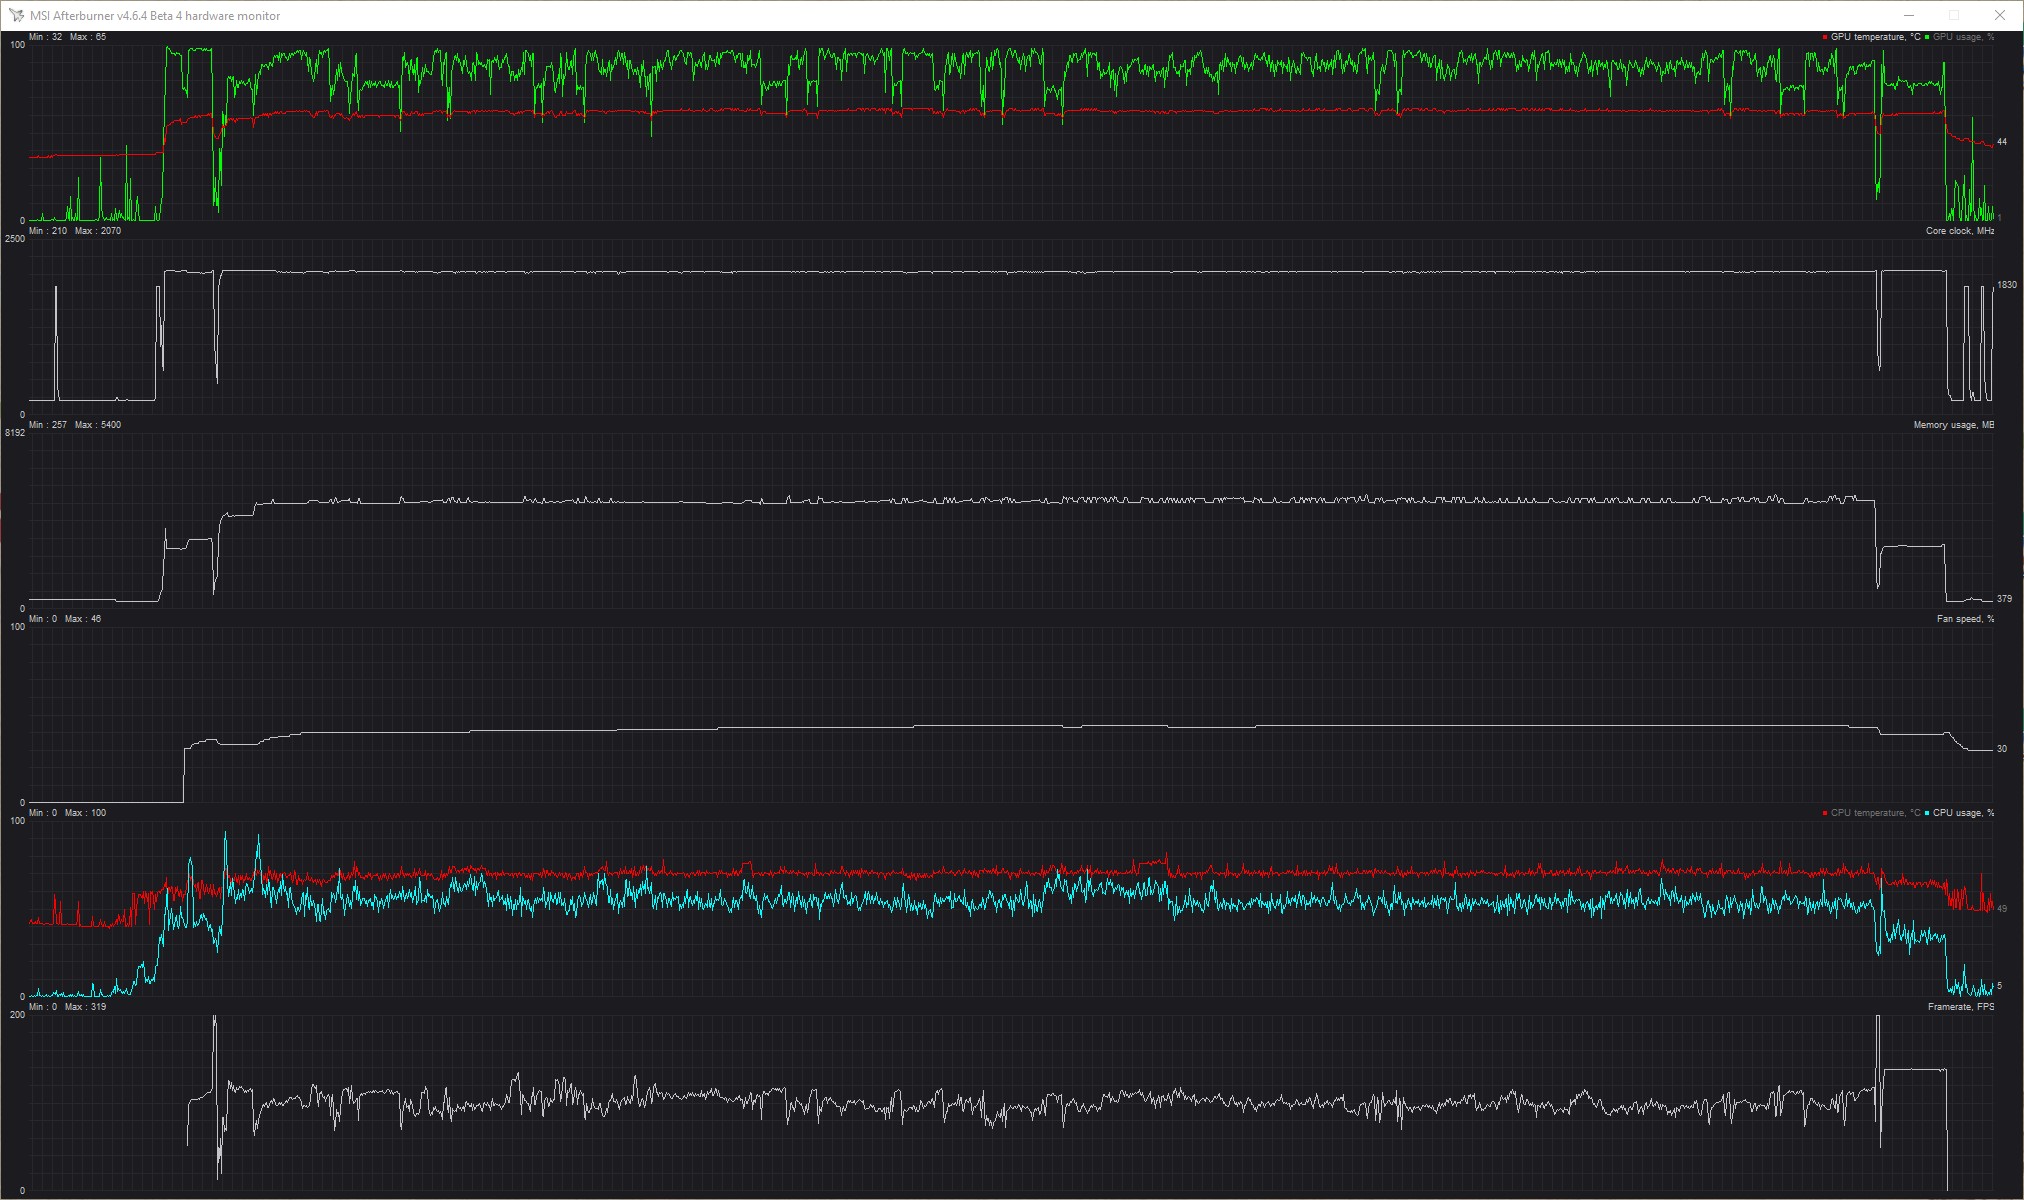This screenshot has height=1200, width=2024.
Task: Maximize the hardware monitor window
Action: [1954, 15]
